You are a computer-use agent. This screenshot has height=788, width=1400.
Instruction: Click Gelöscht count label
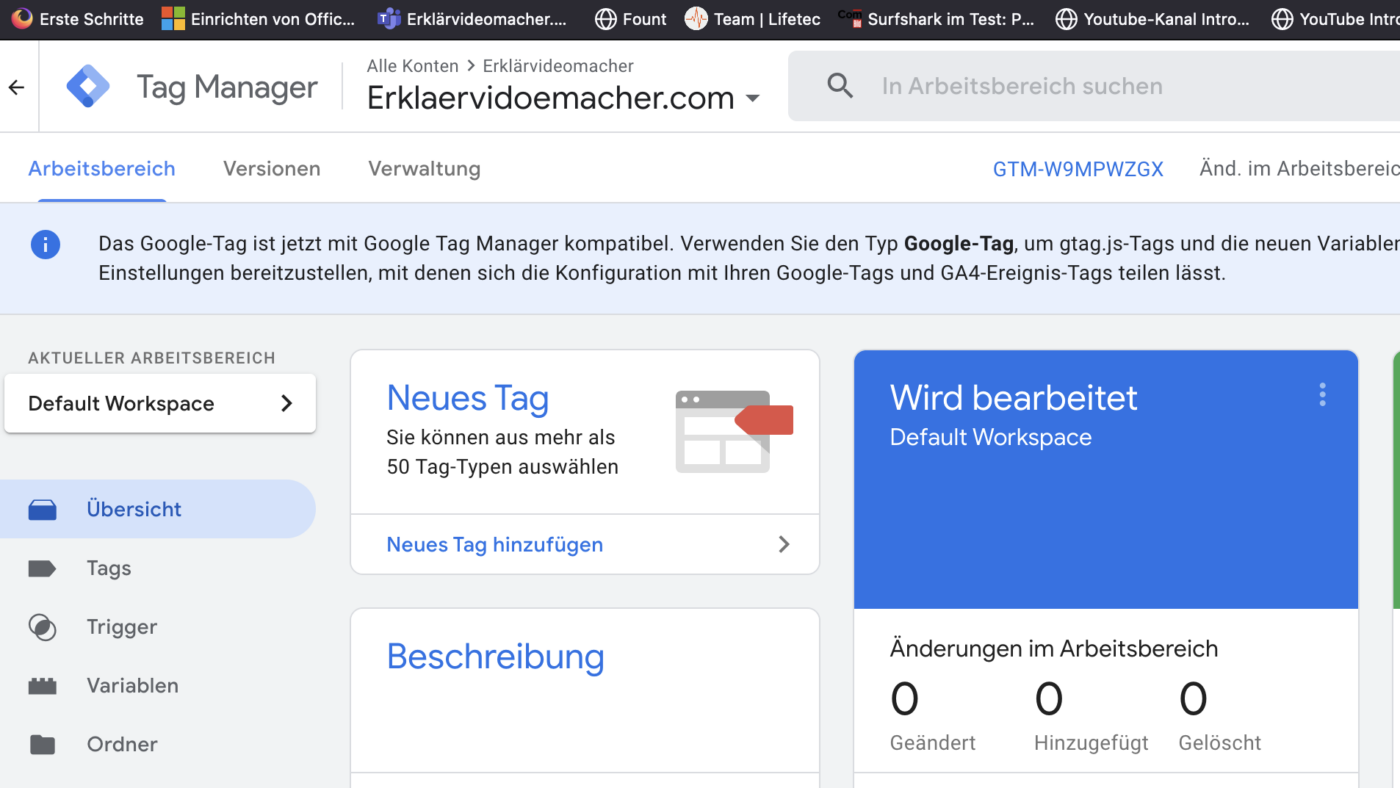pos(1220,743)
